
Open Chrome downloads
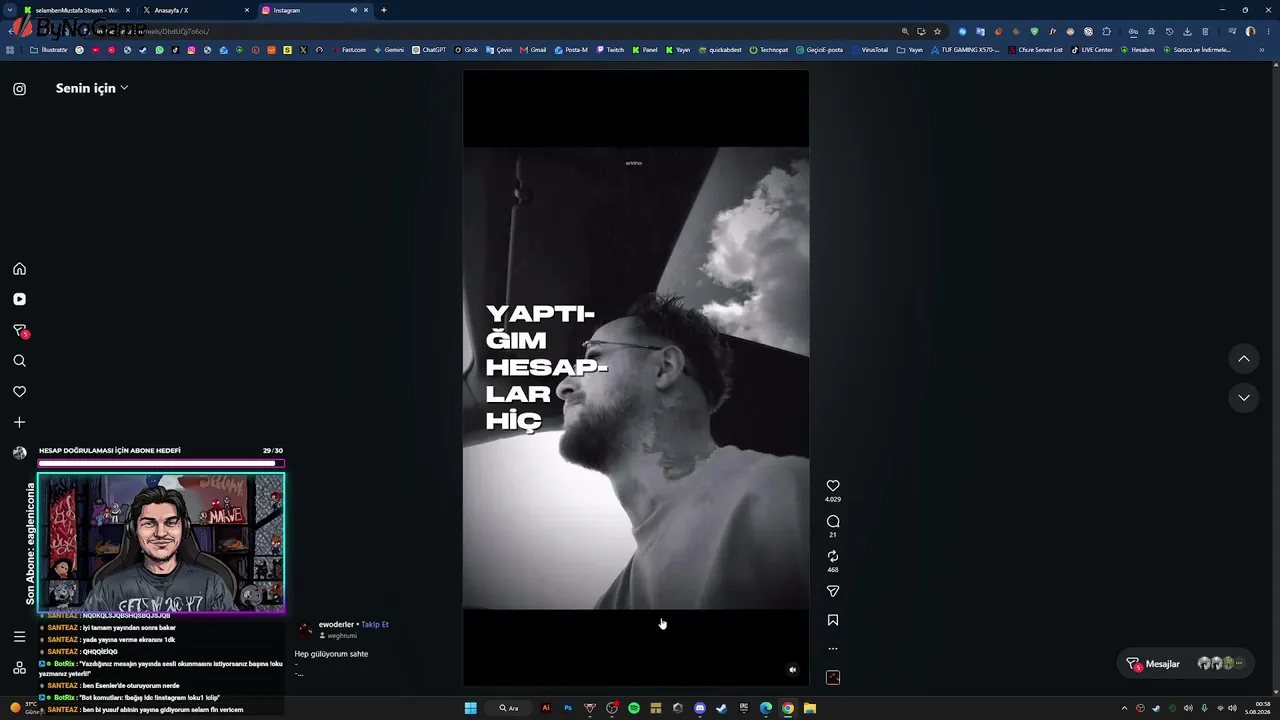click(x=1187, y=31)
